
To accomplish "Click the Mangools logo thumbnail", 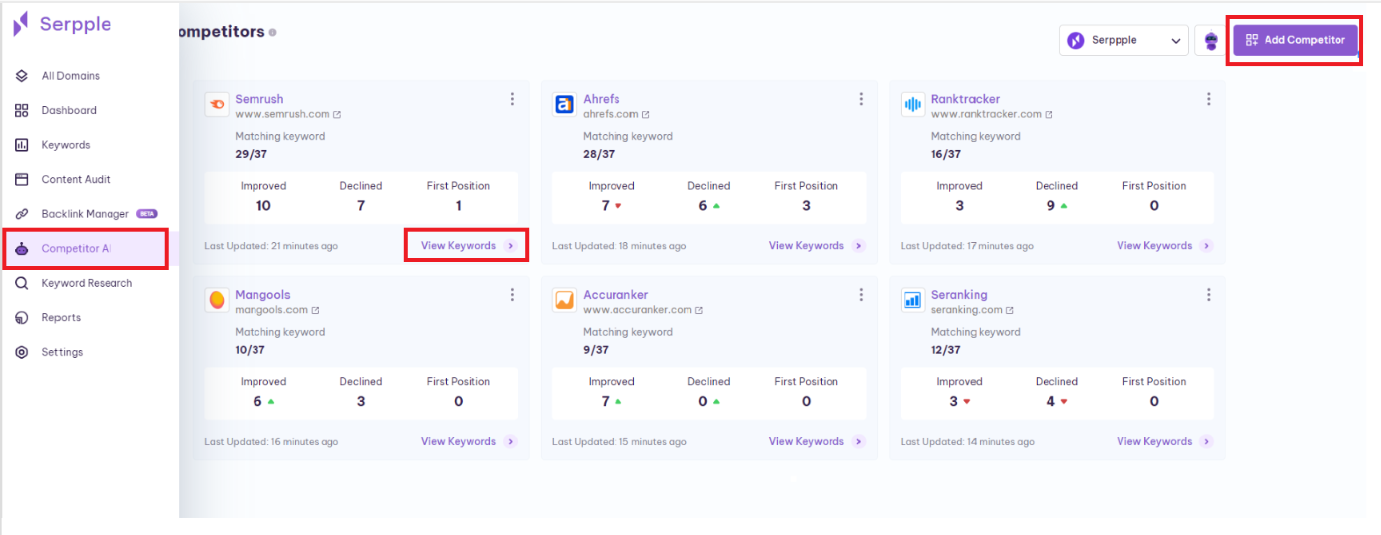I will click(217, 300).
